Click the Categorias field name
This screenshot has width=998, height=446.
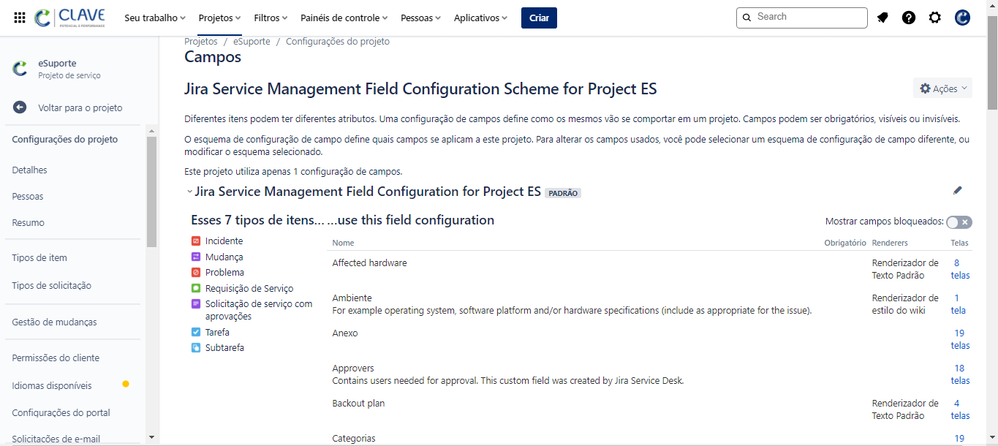354,438
